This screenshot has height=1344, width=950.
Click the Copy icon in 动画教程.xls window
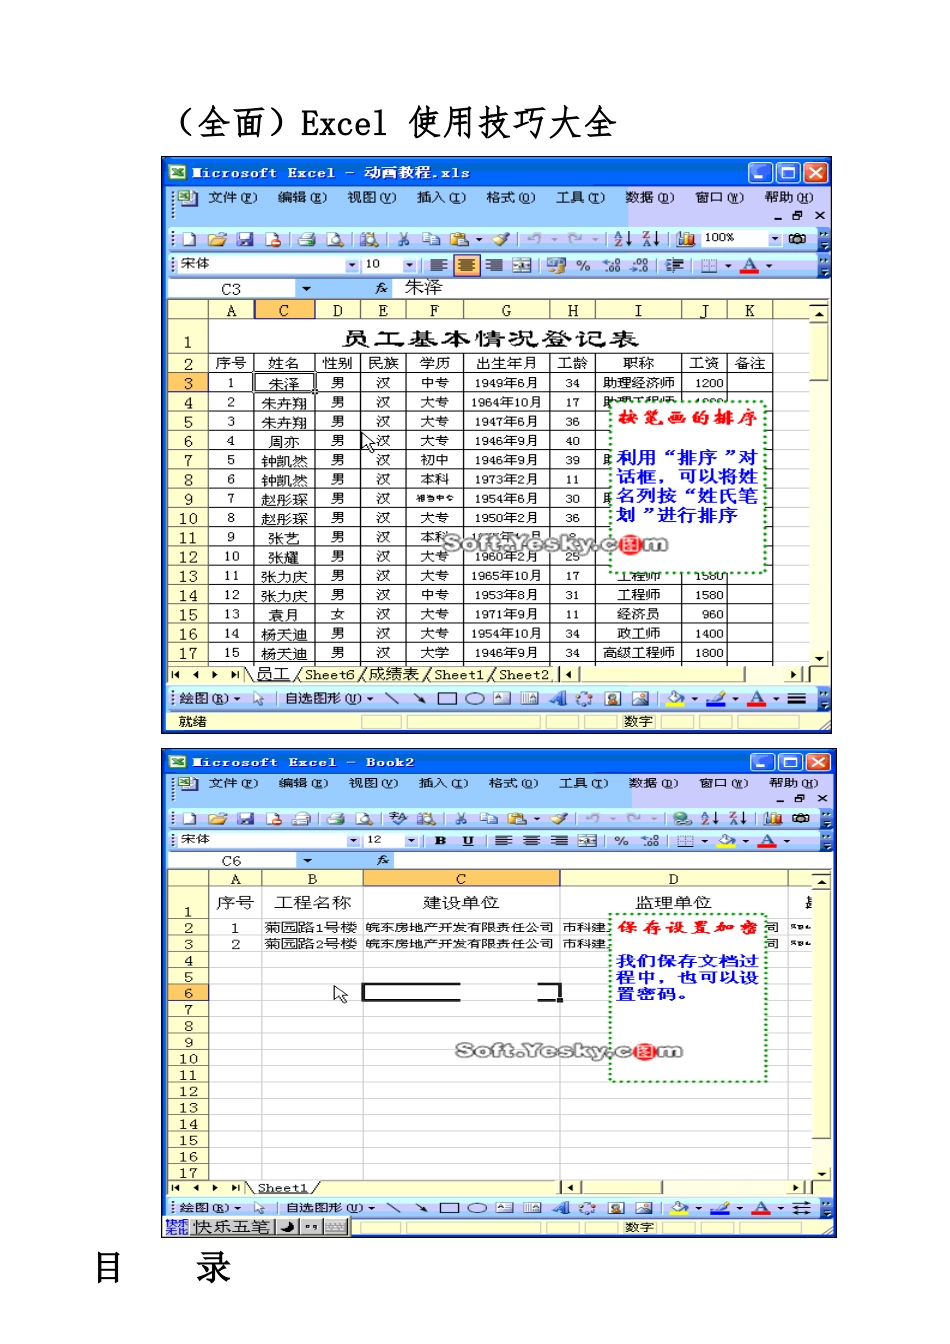click(x=431, y=239)
